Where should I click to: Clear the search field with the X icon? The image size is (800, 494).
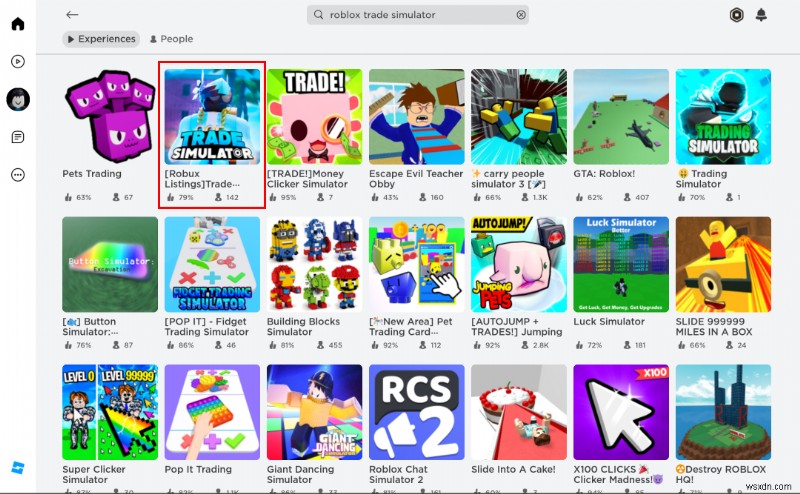pos(521,15)
